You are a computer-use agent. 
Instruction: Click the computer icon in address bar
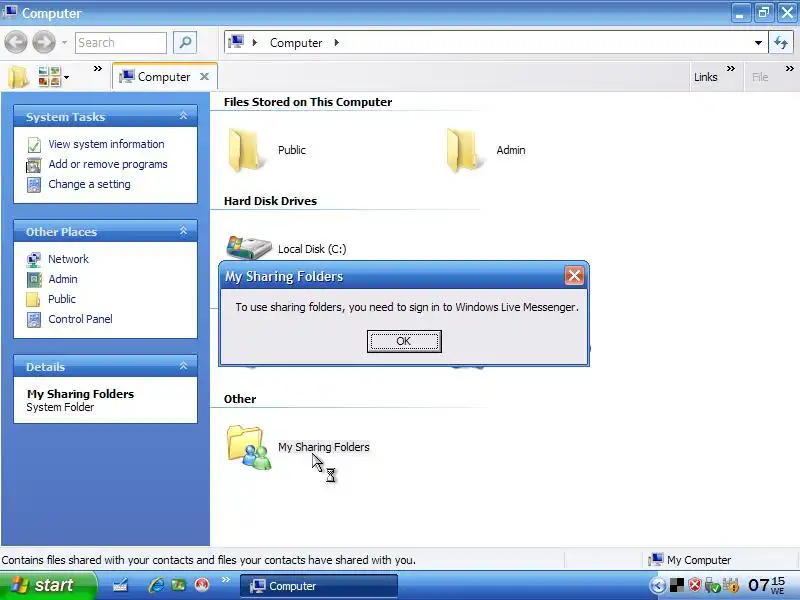click(236, 42)
